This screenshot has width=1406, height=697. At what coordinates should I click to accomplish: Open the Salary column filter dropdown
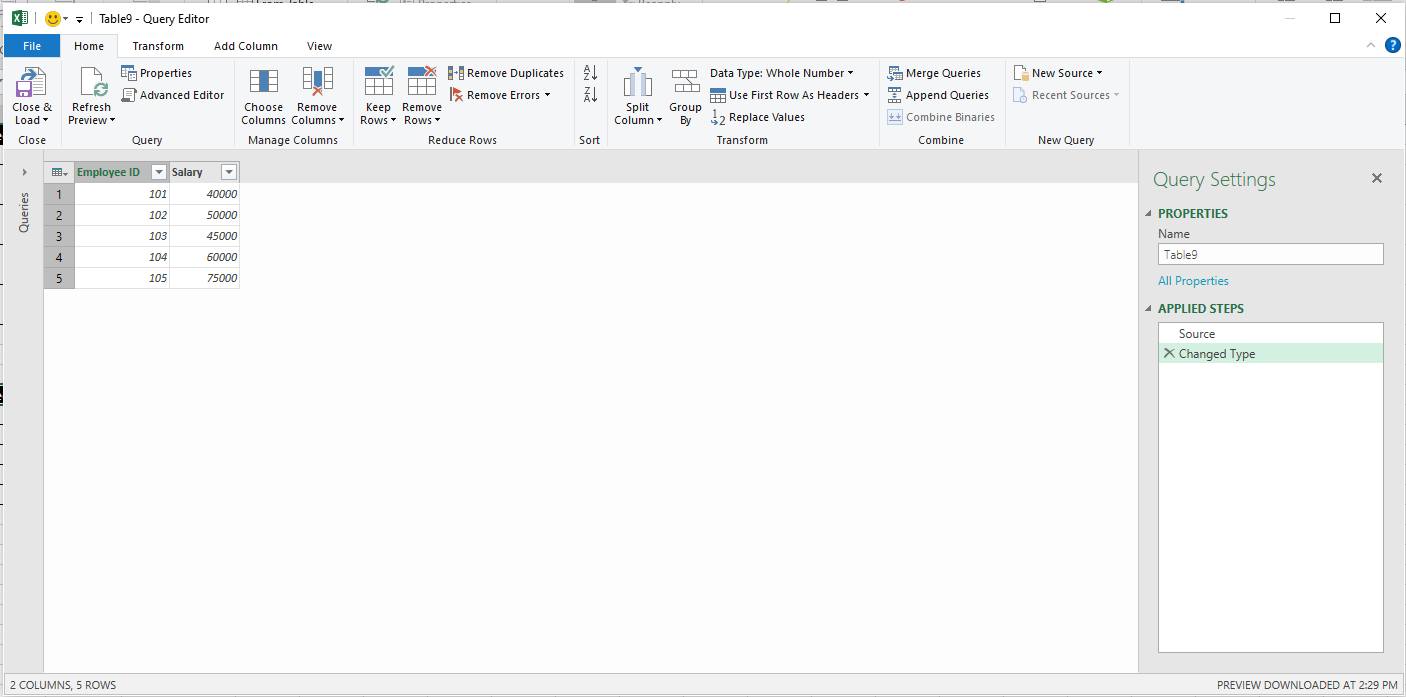click(x=229, y=172)
